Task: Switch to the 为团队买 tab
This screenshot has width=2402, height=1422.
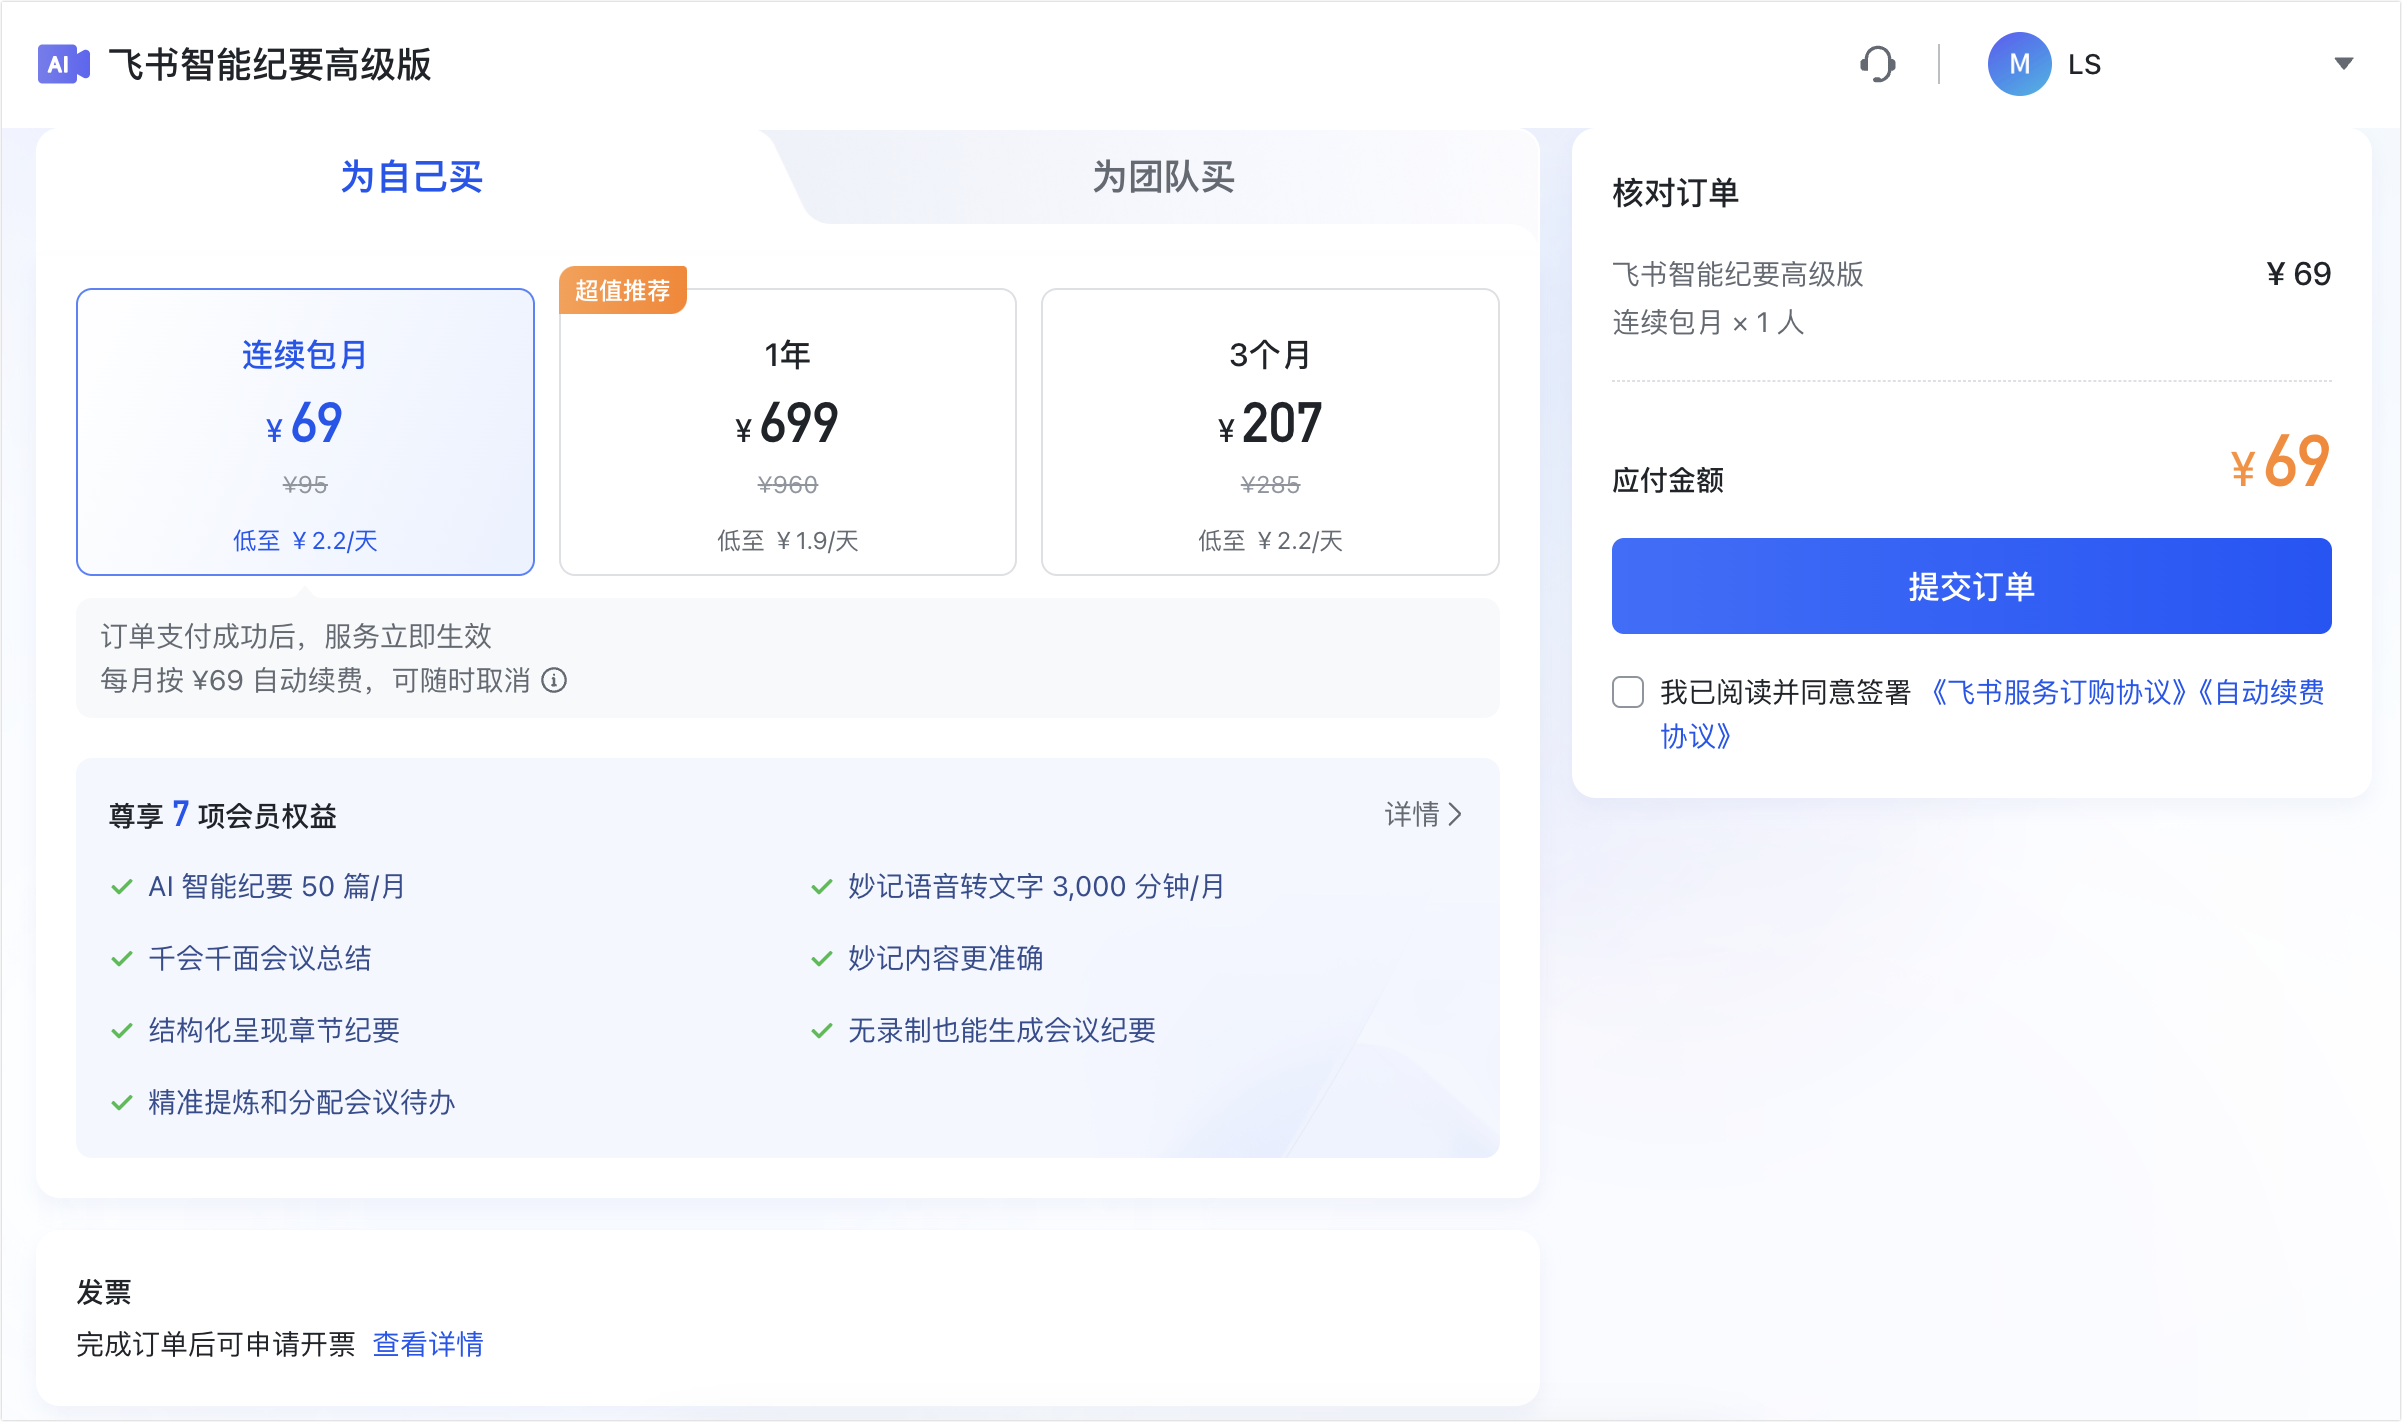Action: [1163, 177]
